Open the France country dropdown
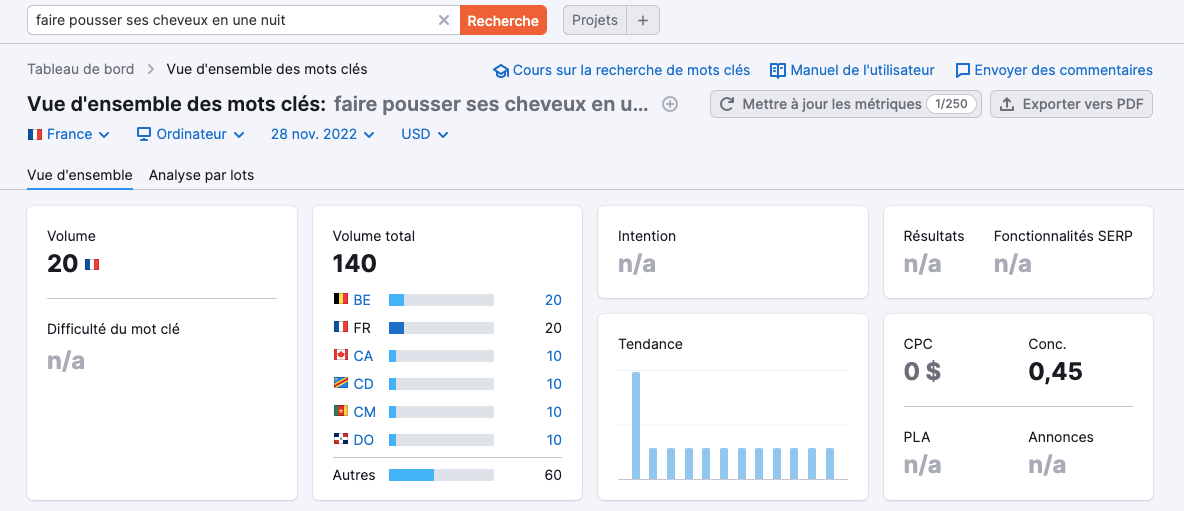The width and height of the screenshot is (1184, 511). click(x=69, y=134)
